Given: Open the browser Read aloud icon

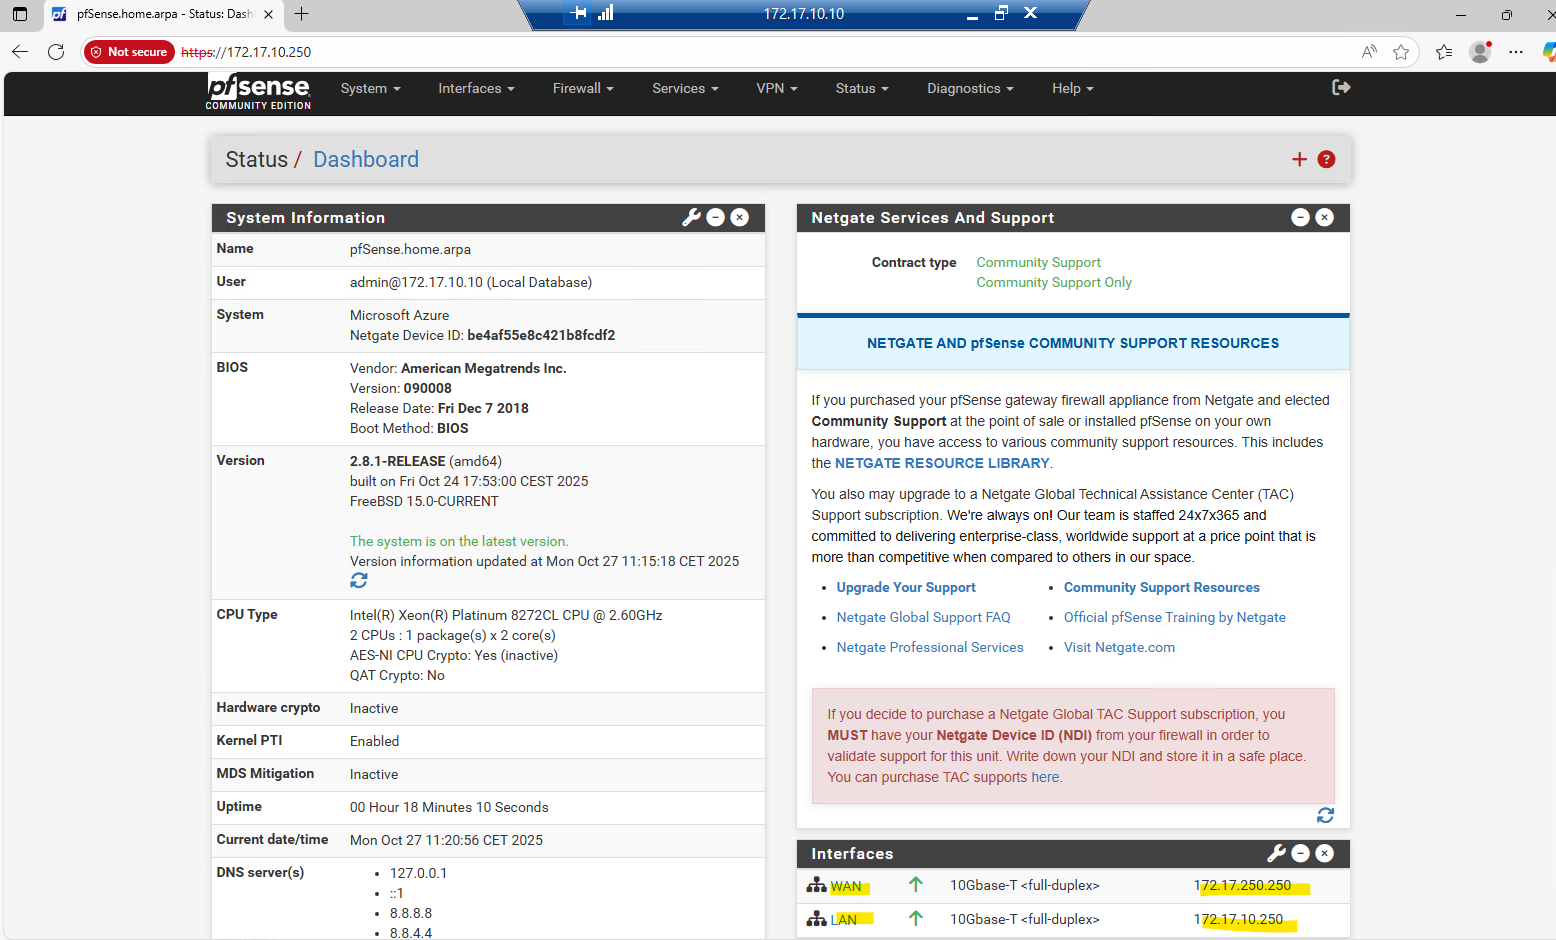Looking at the screenshot, I should [x=1369, y=52].
